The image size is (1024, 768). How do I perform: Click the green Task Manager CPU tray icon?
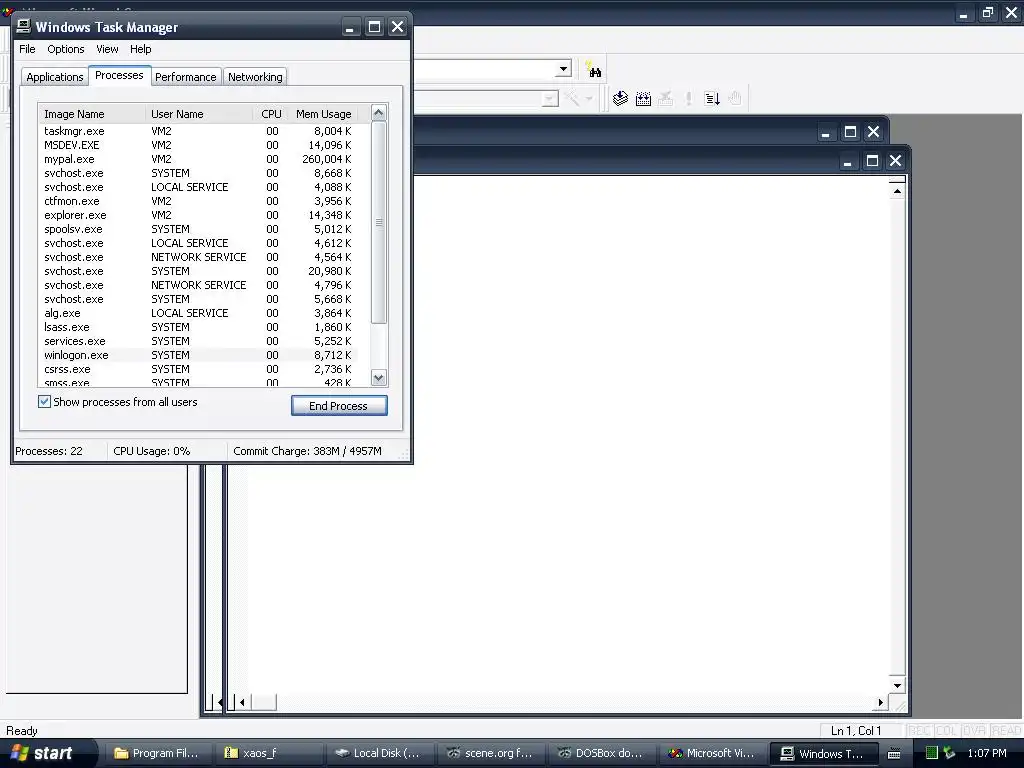pos(932,753)
